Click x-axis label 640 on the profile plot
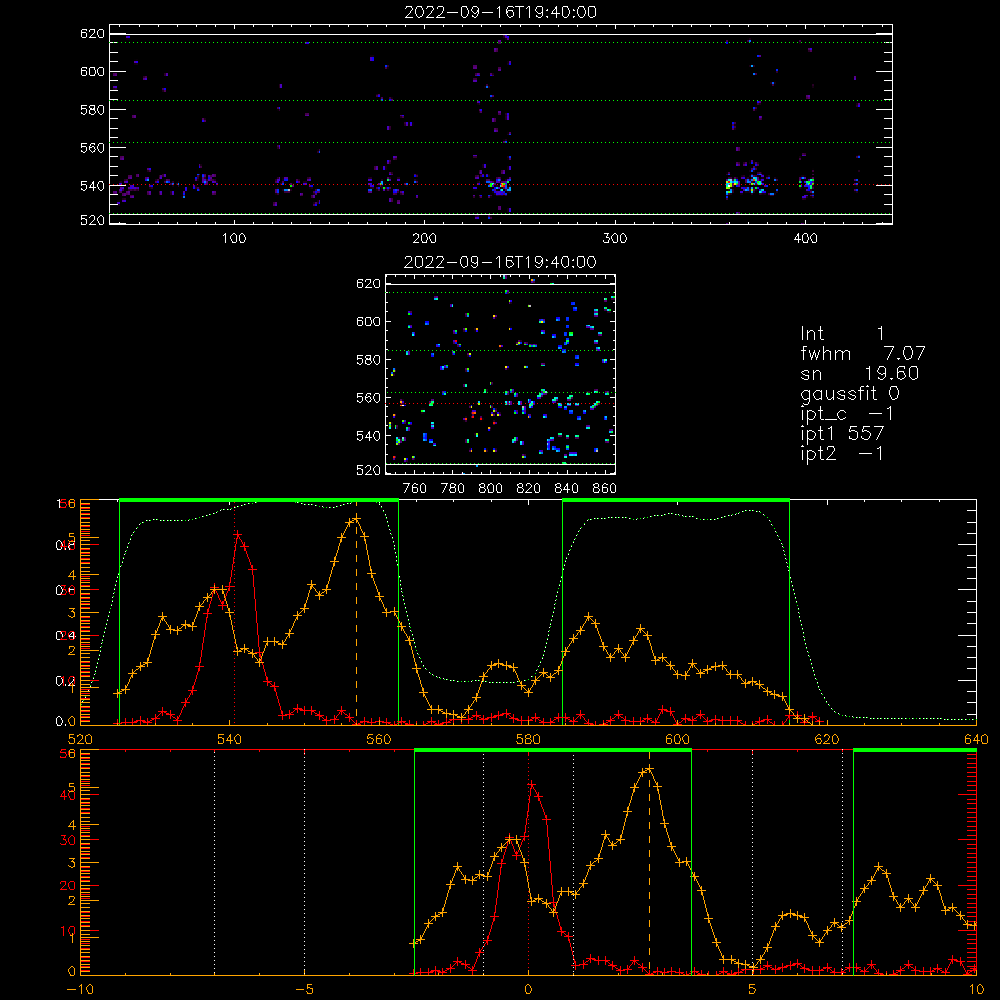The height and width of the screenshot is (1000, 1000). (x=976, y=739)
